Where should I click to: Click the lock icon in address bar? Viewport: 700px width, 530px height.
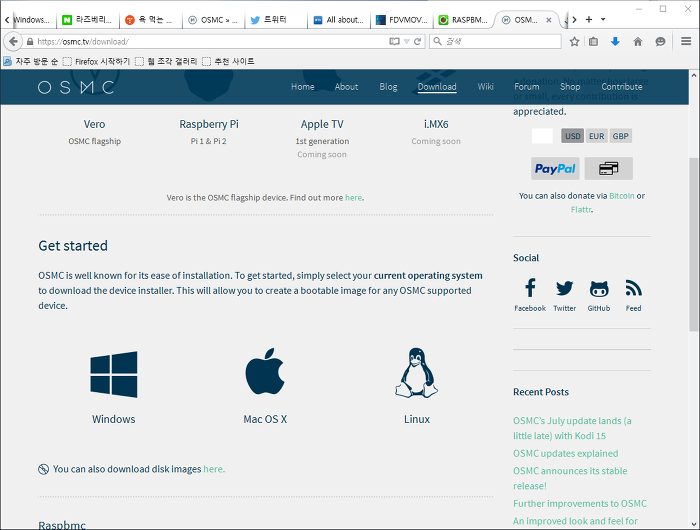(x=30, y=42)
